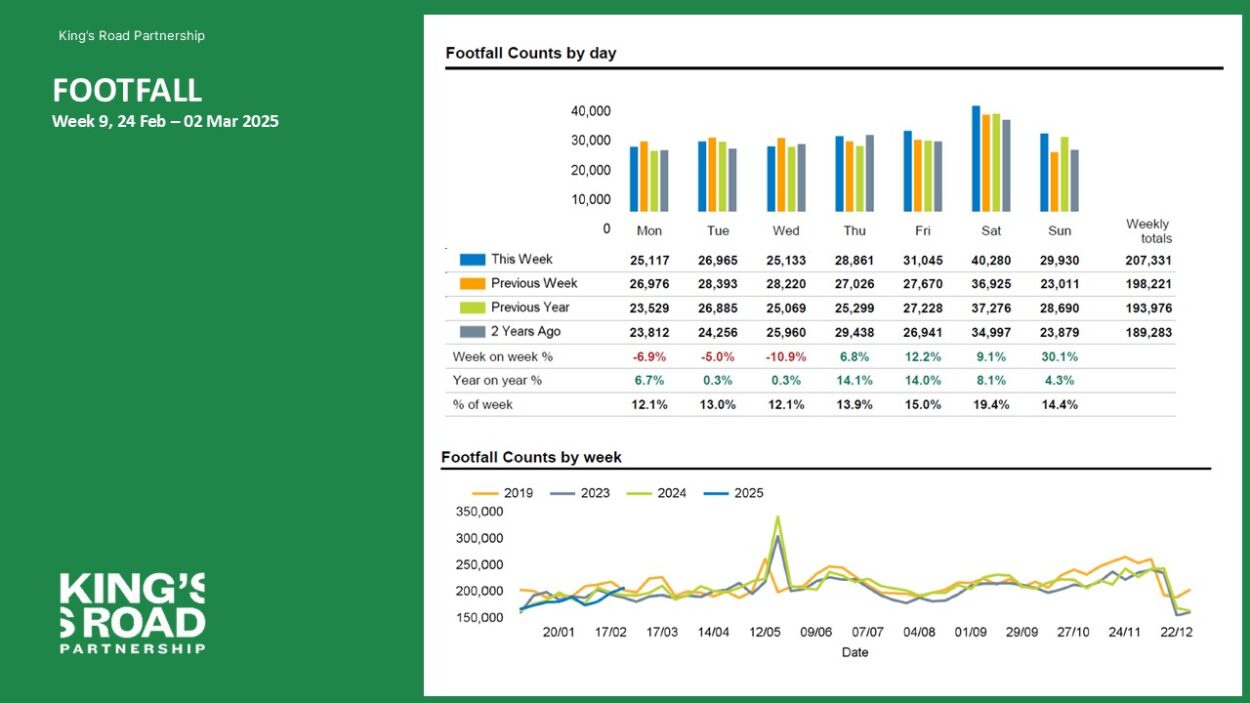Click This Week Friday value 31,045
The width and height of the screenshot is (1250, 703).
click(922, 260)
